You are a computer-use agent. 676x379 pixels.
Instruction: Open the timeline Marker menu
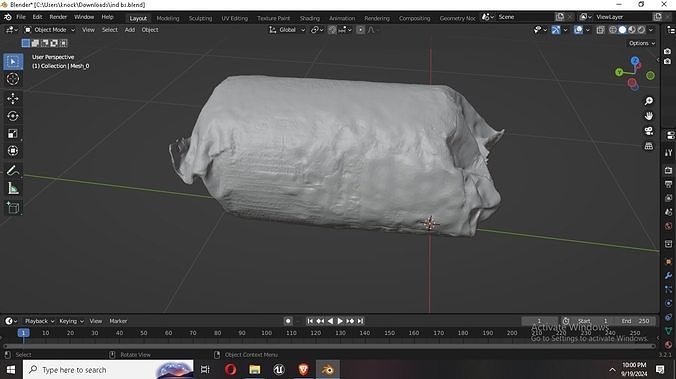point(118,321)
